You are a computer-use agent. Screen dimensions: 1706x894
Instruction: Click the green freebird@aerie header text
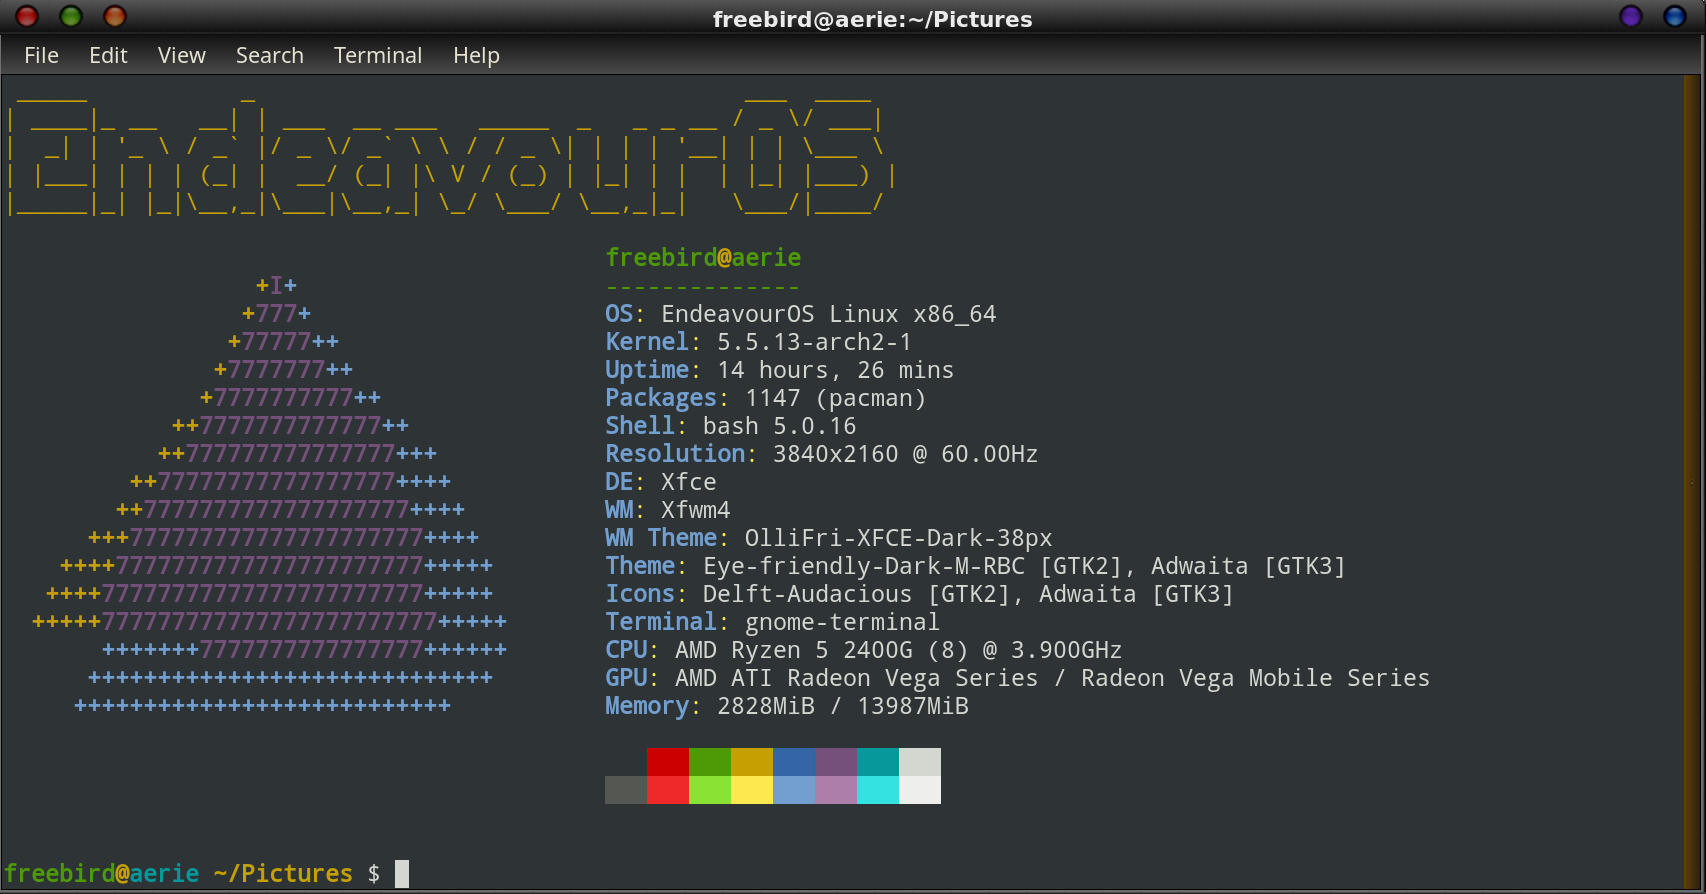click(703, 258)
